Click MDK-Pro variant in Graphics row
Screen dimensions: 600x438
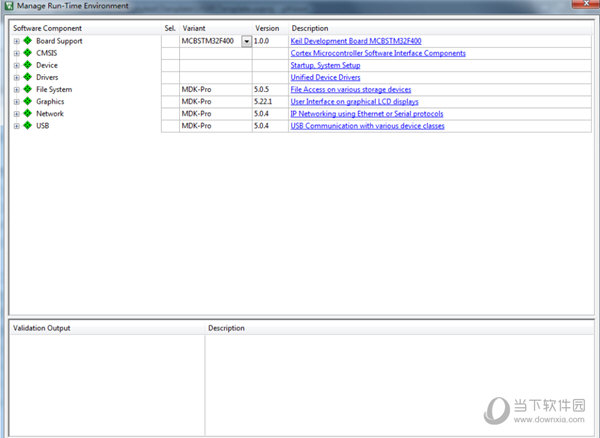click(196, 102)
